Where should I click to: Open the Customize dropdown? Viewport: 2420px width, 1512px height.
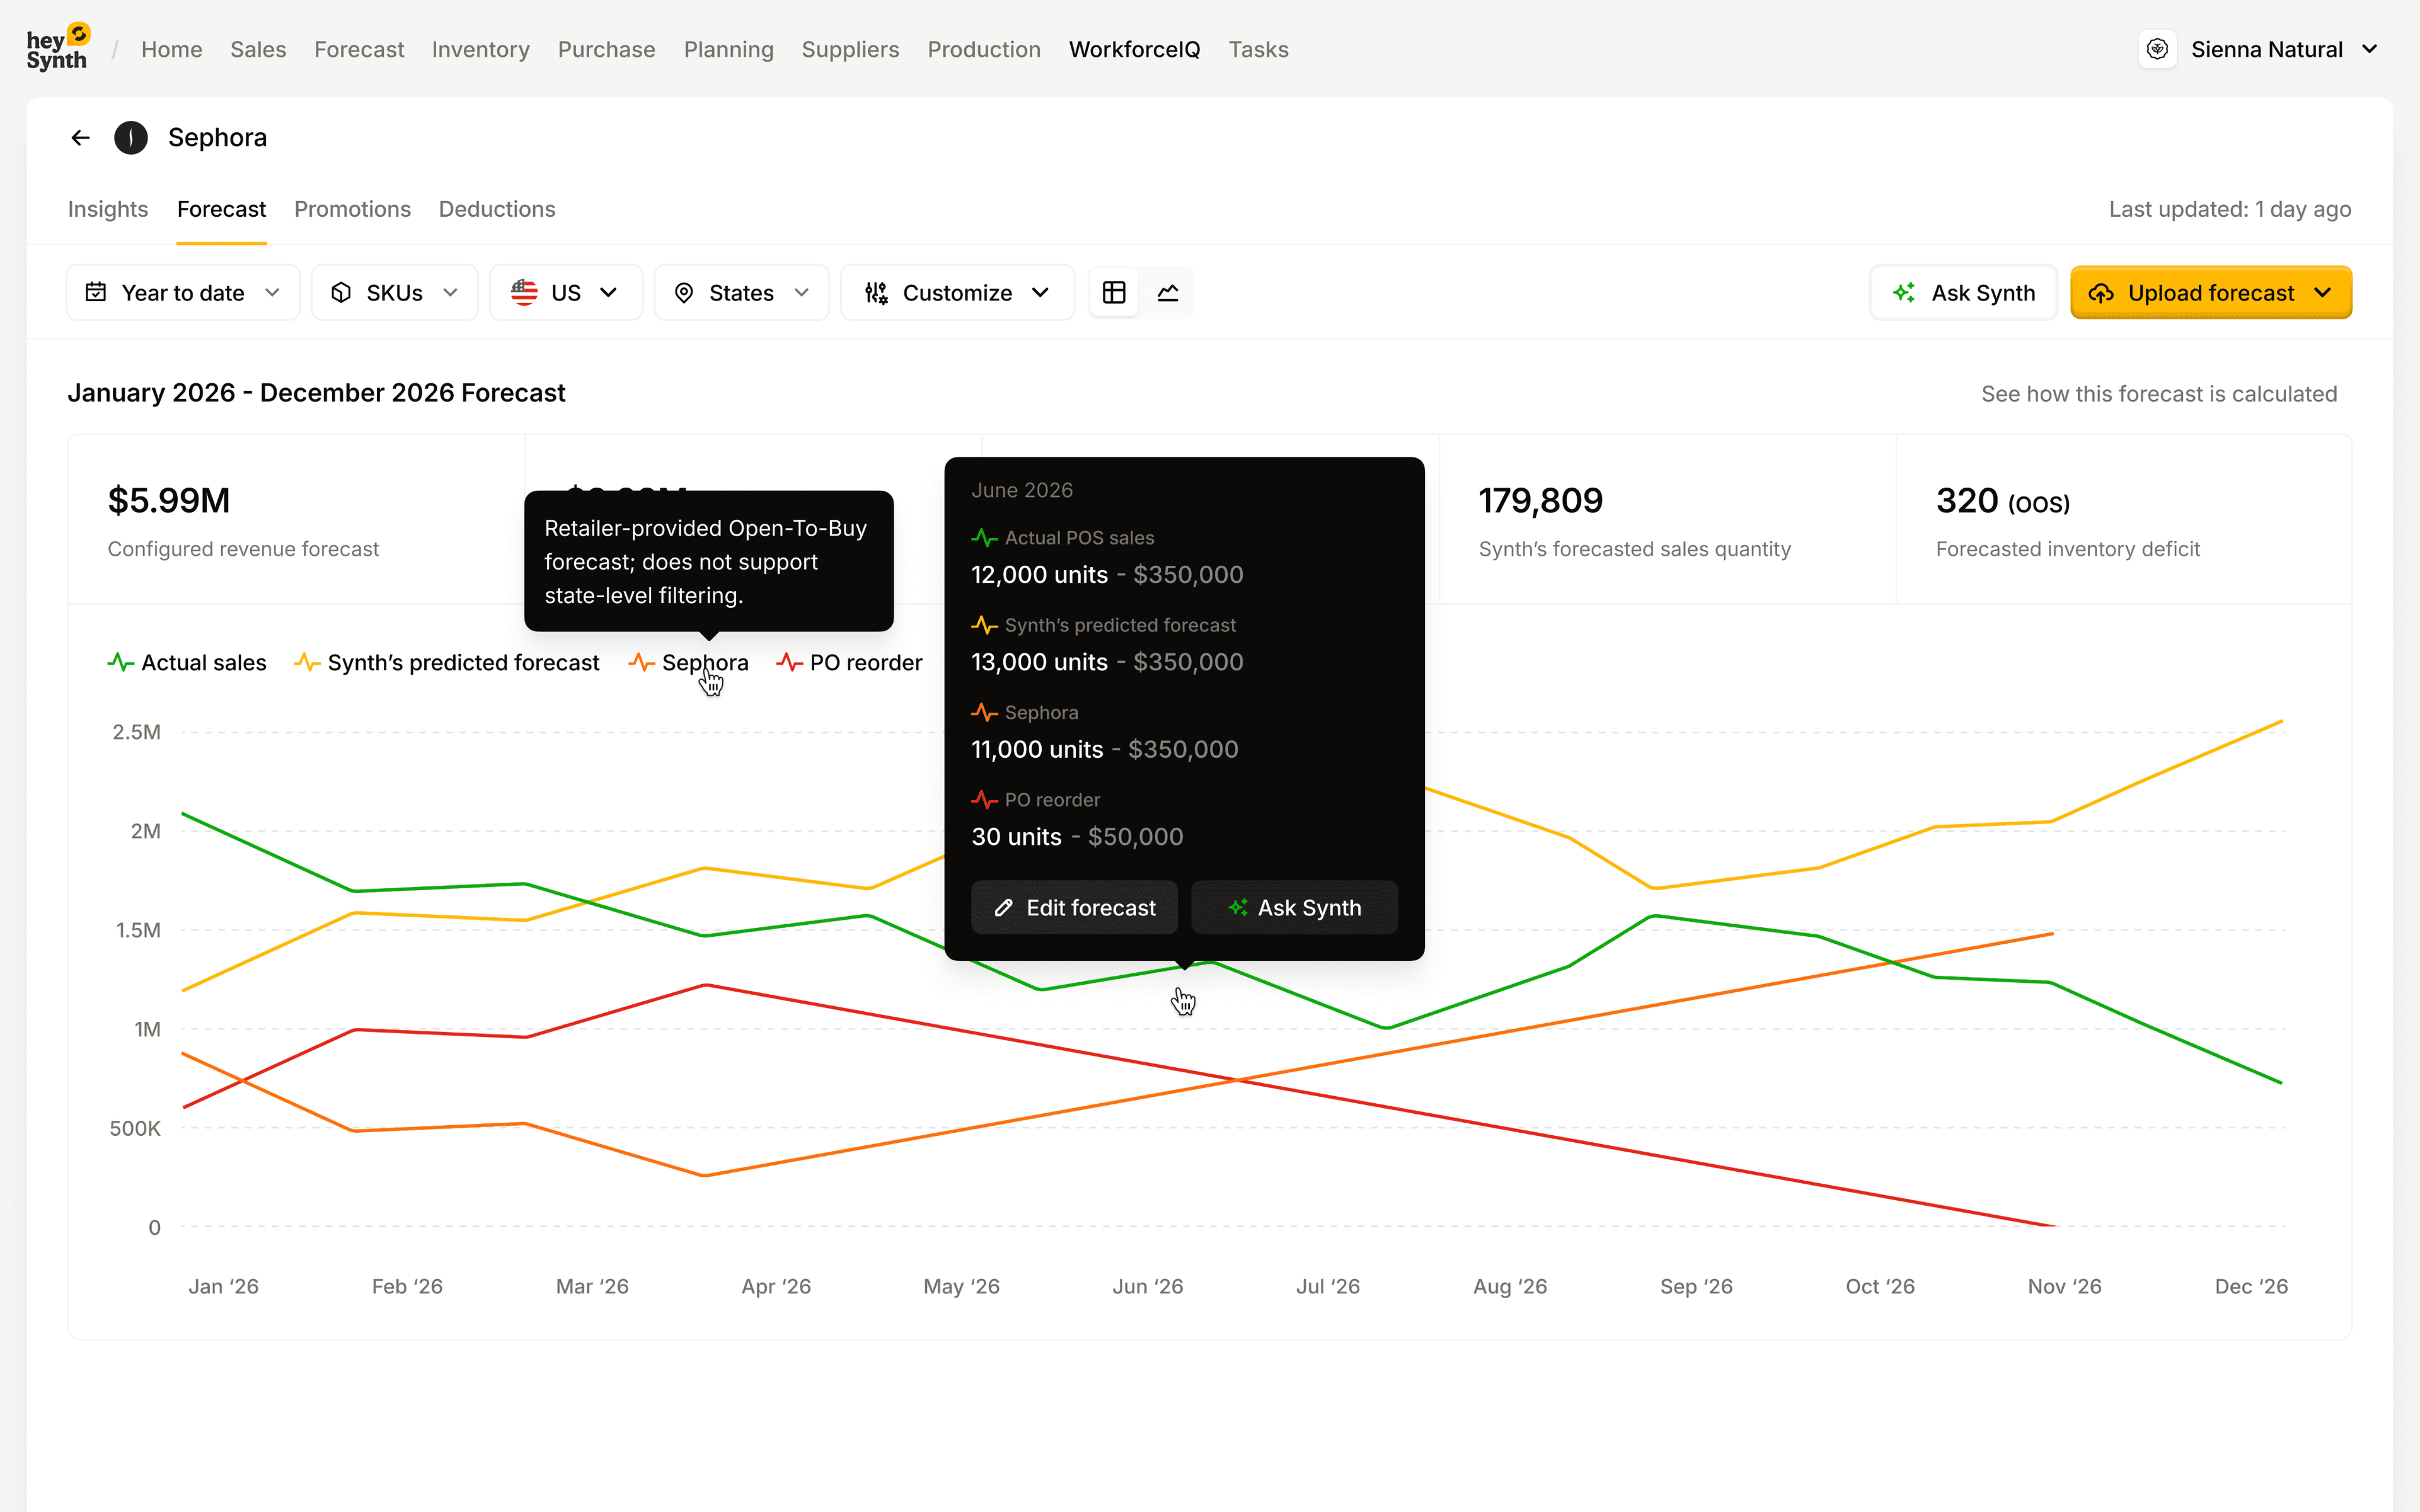[957, 293]
